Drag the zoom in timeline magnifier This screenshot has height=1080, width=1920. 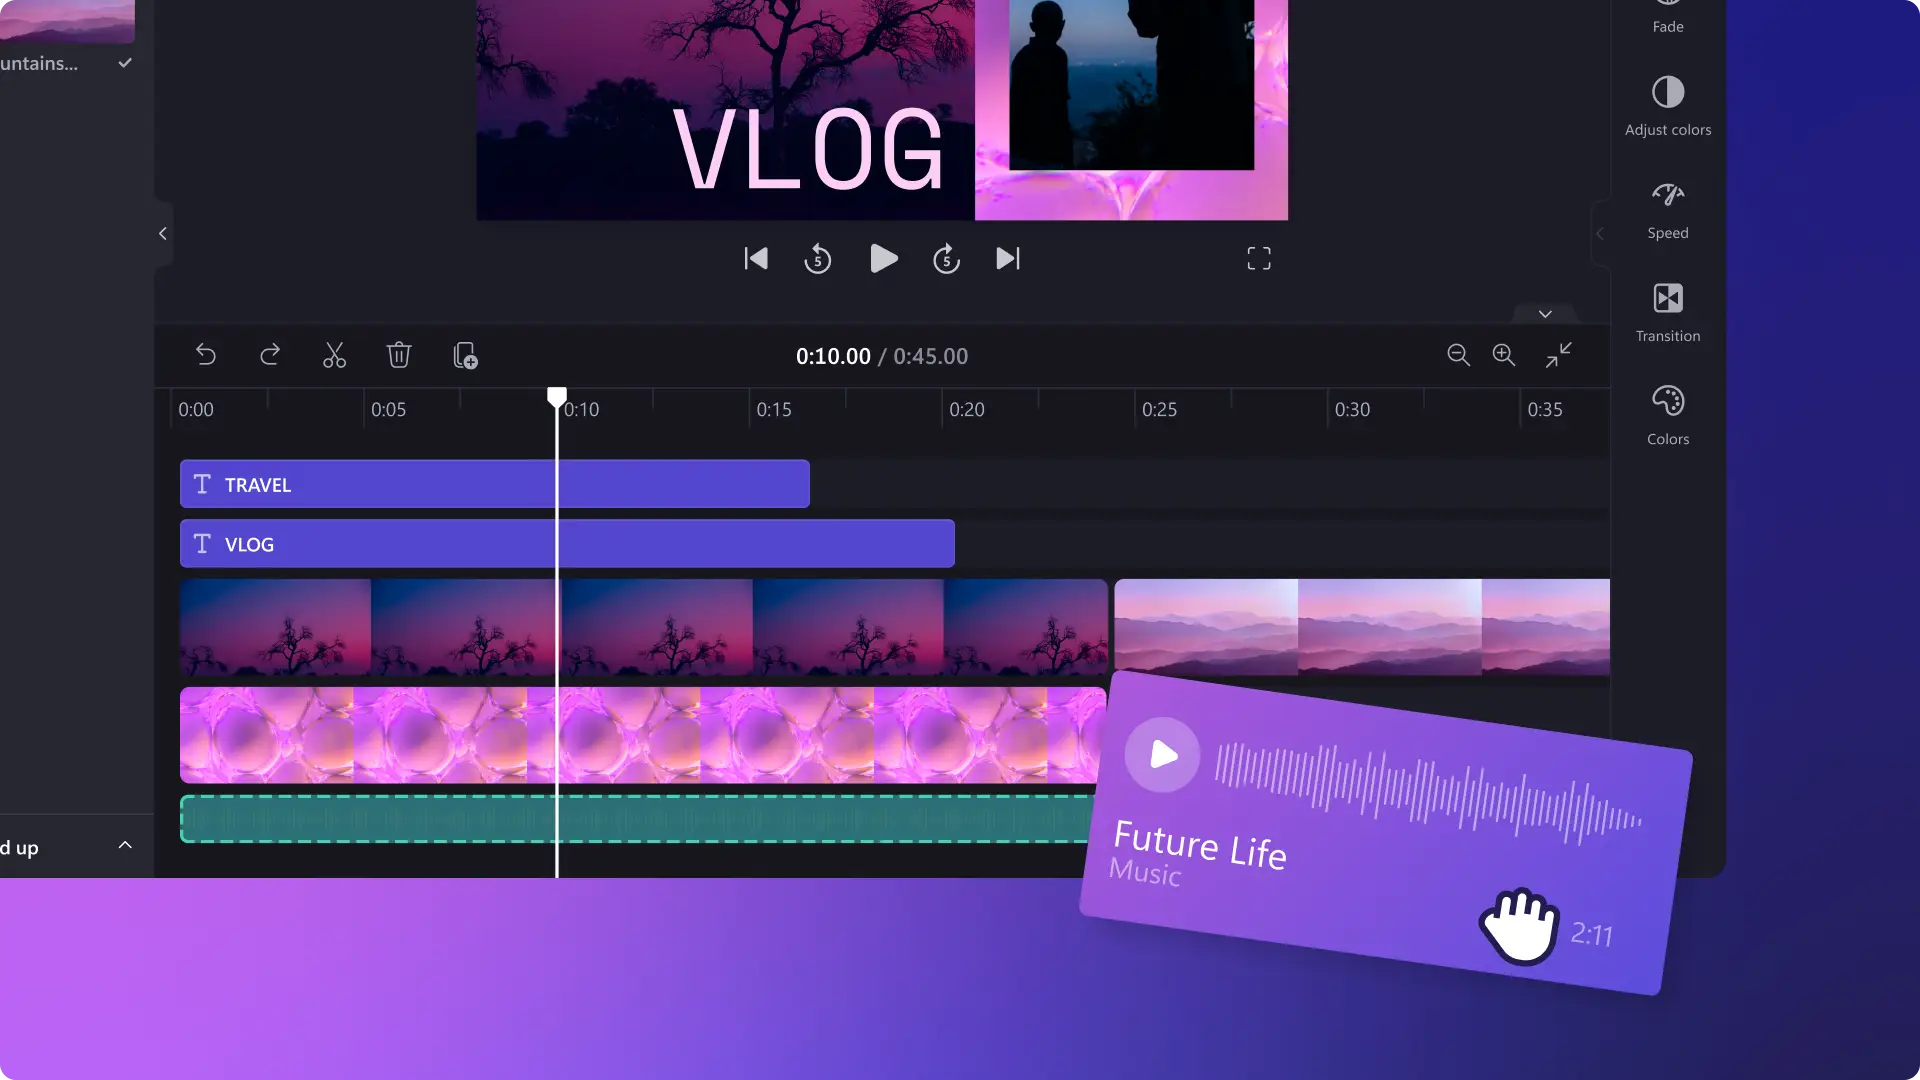pyautogui.click(x=1505, y=353)
